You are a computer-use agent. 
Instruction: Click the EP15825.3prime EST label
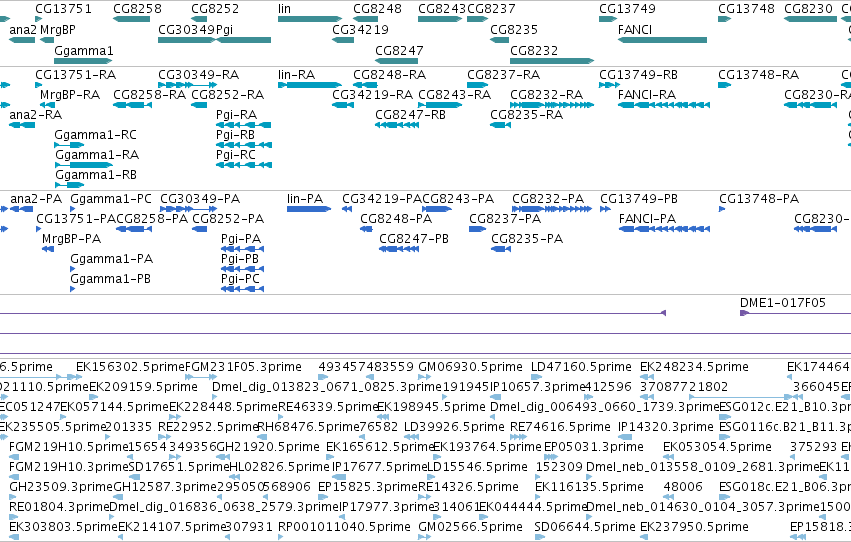click(x=368, y=487)
